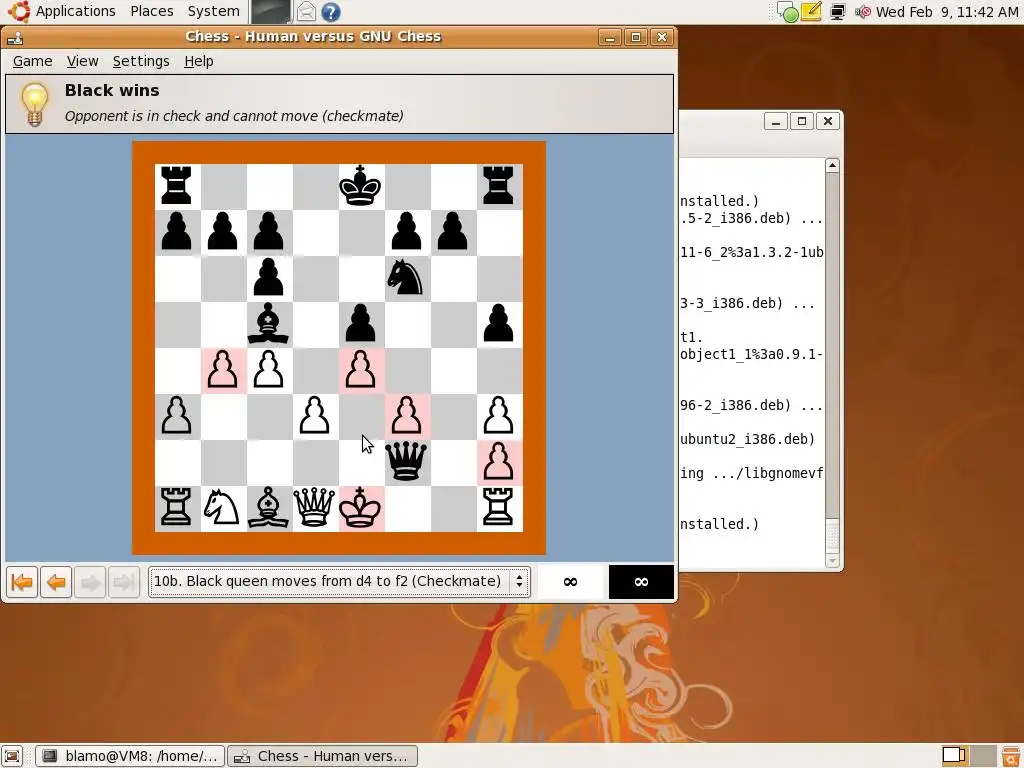Maximize the Chess window
The width and height of the screenshot is (1024, 768).
click(635, 37)
